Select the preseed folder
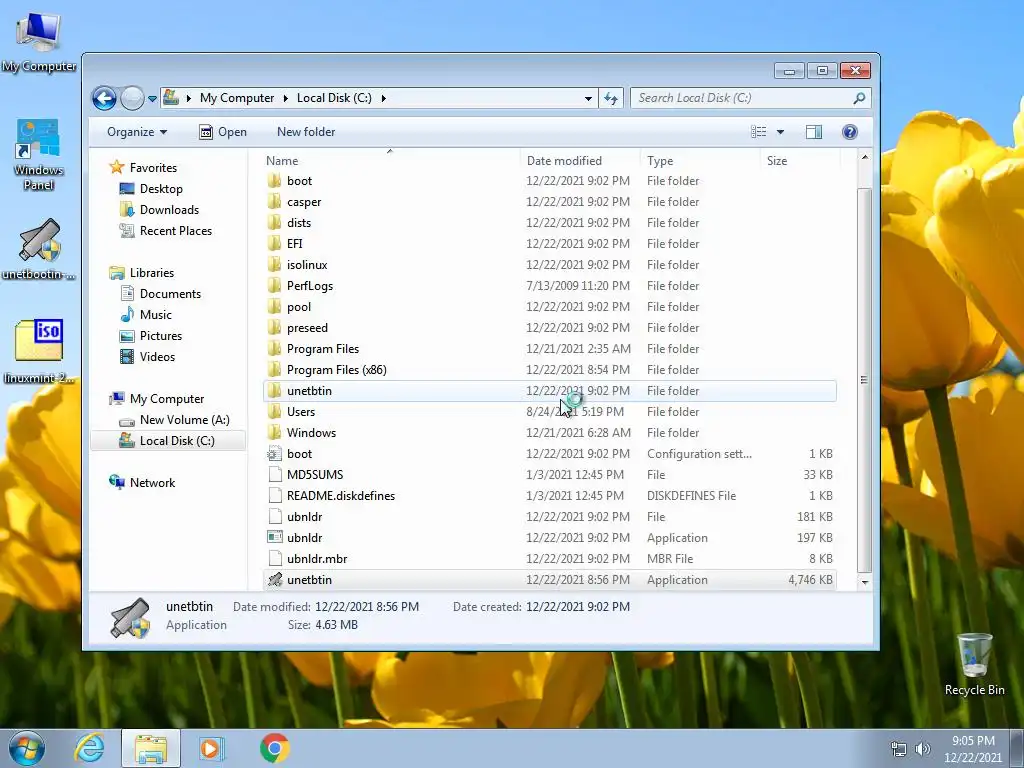 click(x=307, y=328)
